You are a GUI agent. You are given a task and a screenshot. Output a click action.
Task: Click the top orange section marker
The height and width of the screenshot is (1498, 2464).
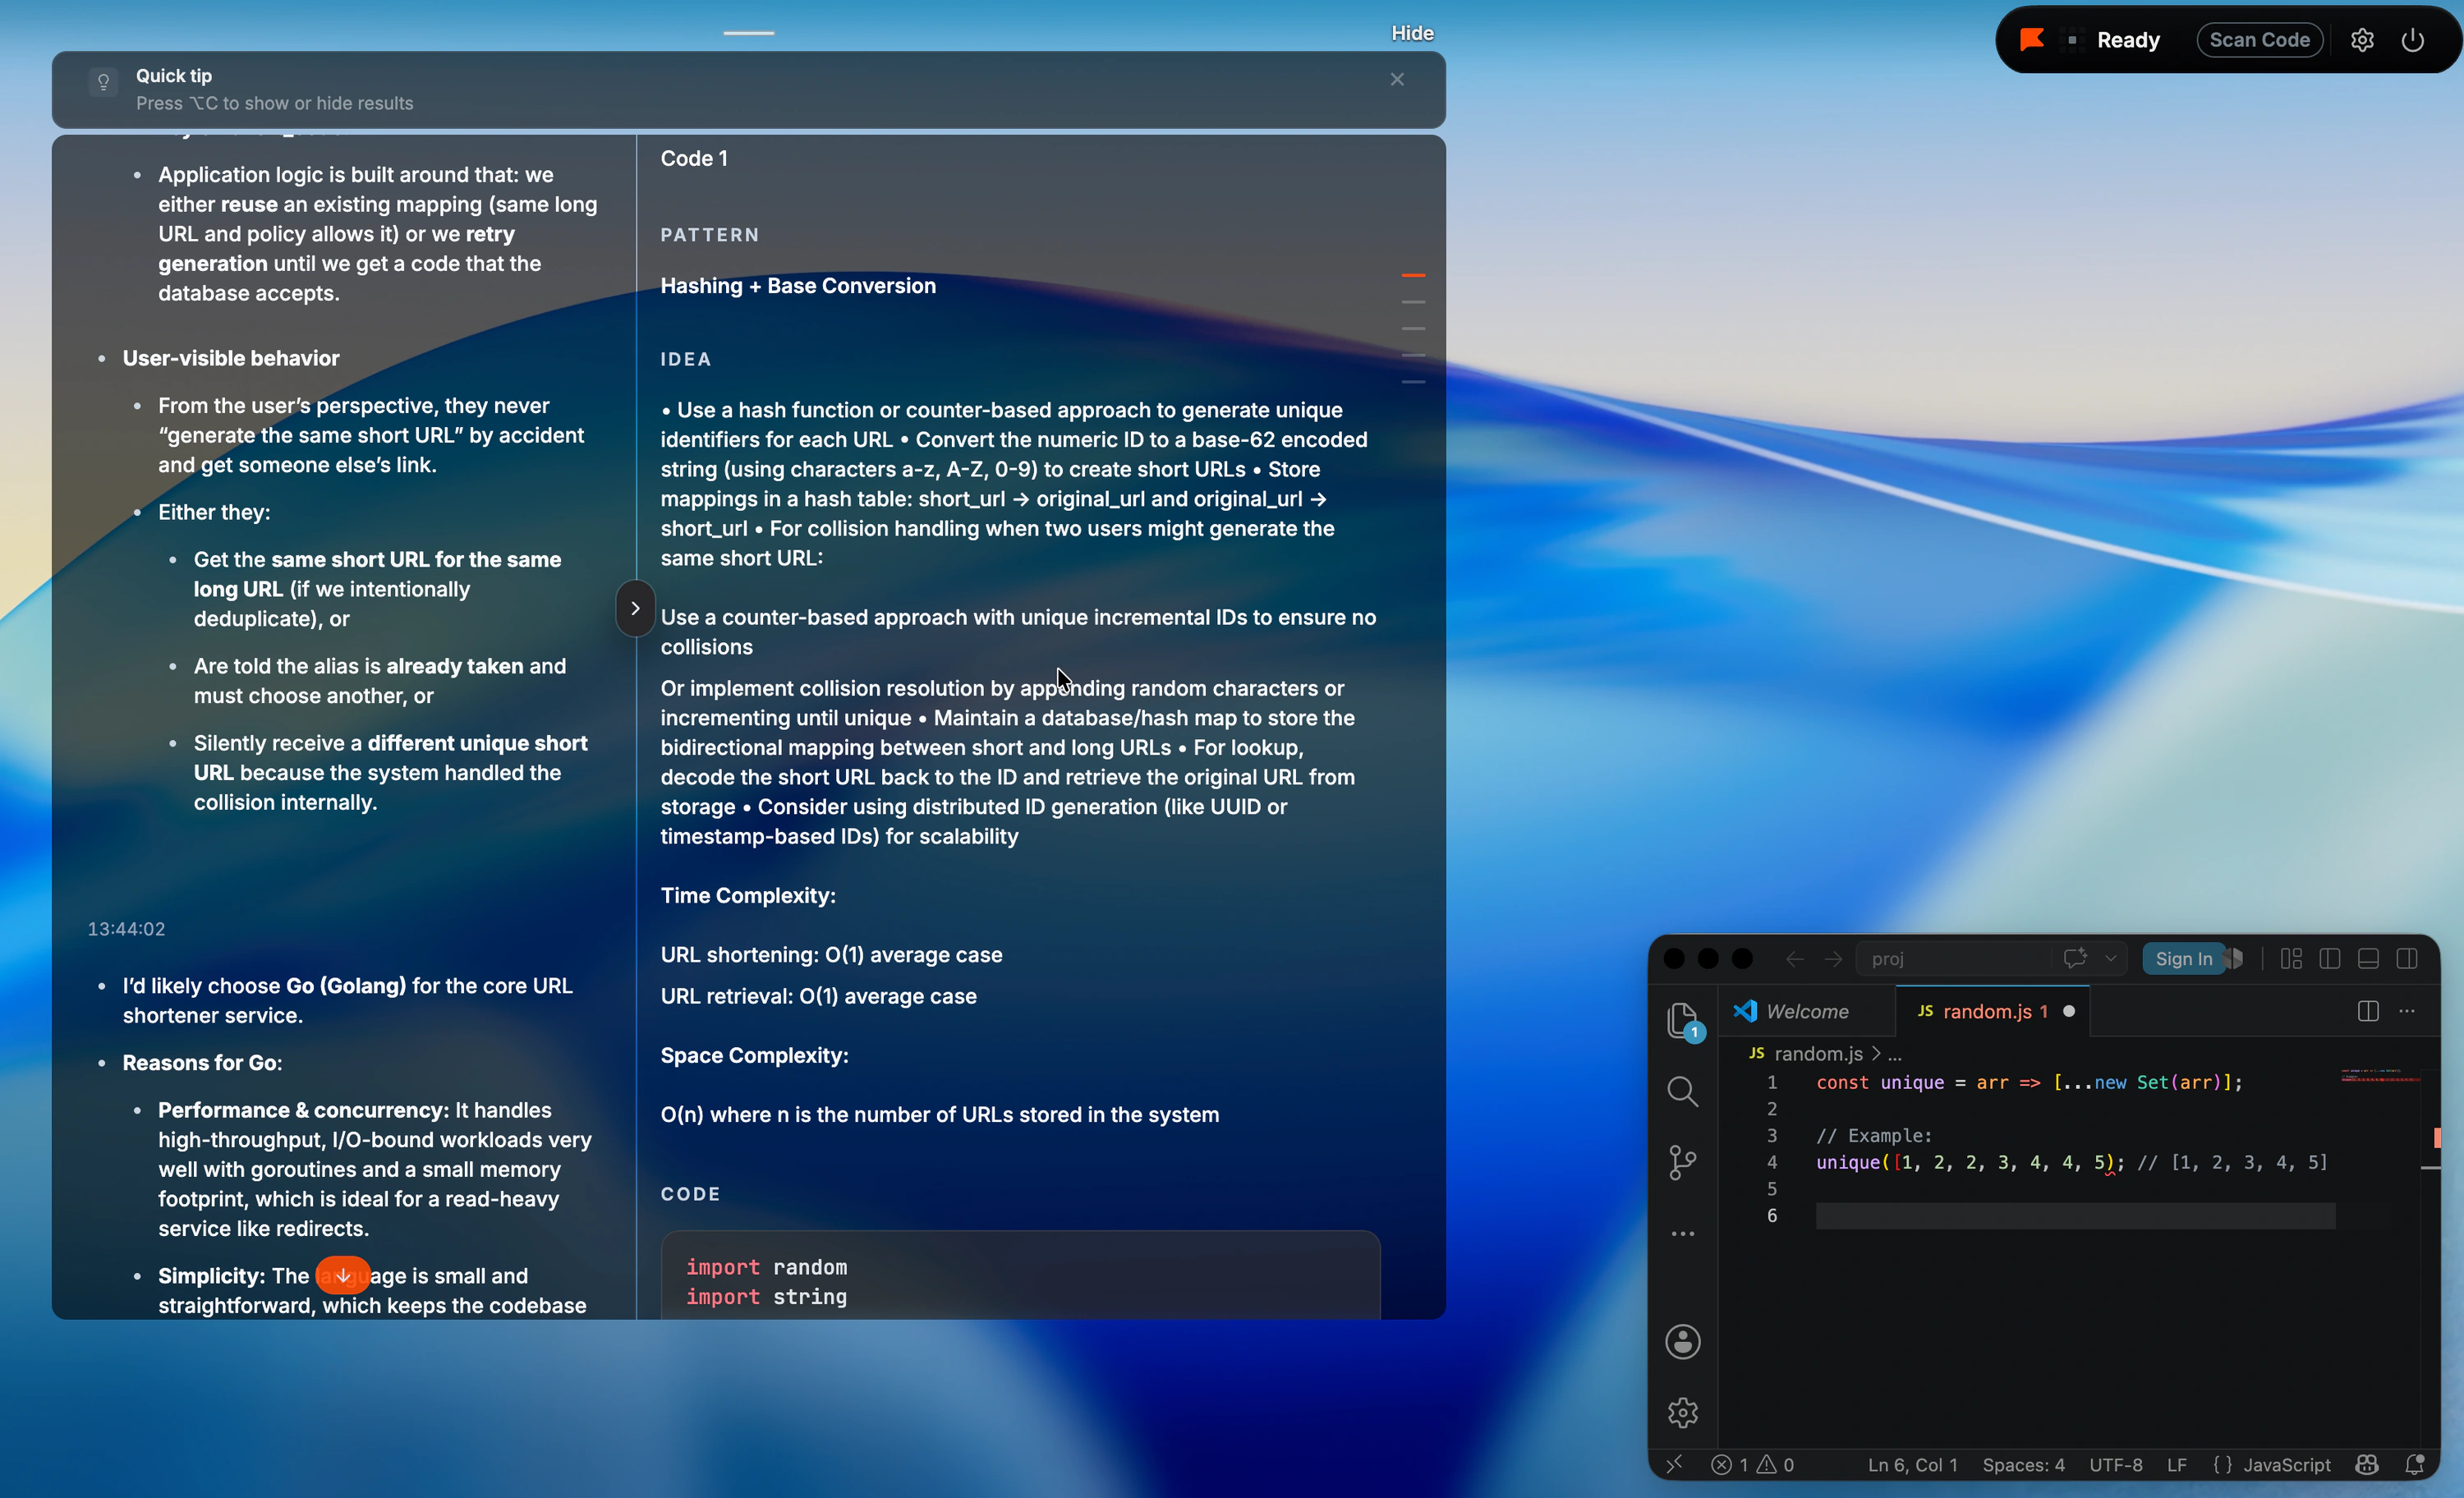pos(1413,275)
